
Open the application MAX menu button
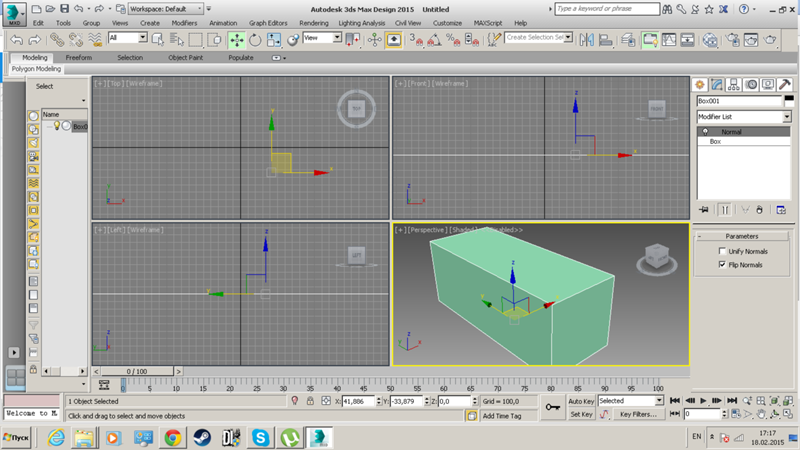[14, 14]
